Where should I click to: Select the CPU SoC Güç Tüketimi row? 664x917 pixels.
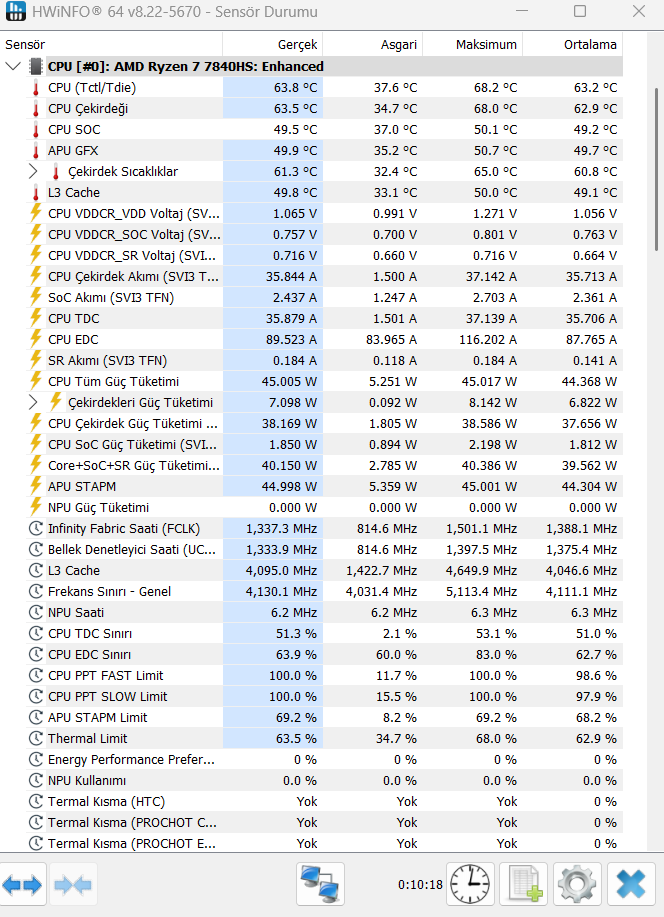click(x=324, y=445)
